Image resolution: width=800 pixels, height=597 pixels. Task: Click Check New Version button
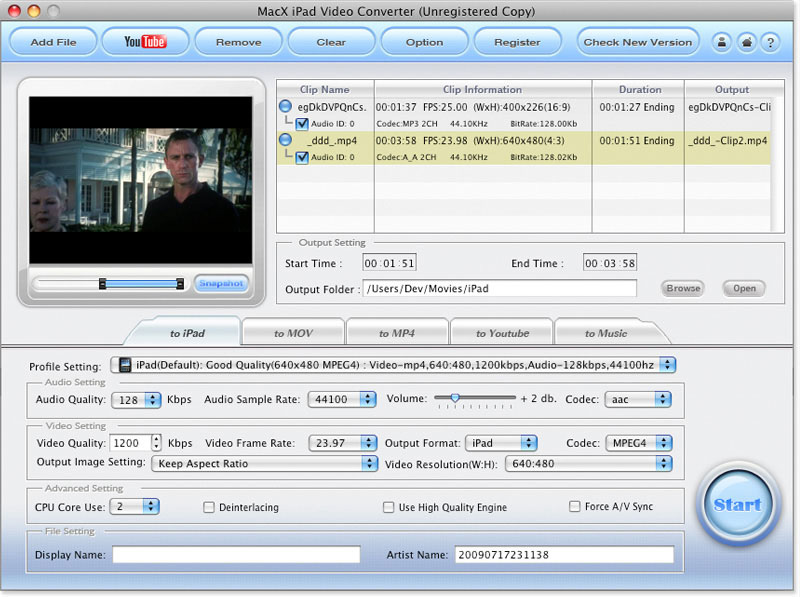point(638,42)
